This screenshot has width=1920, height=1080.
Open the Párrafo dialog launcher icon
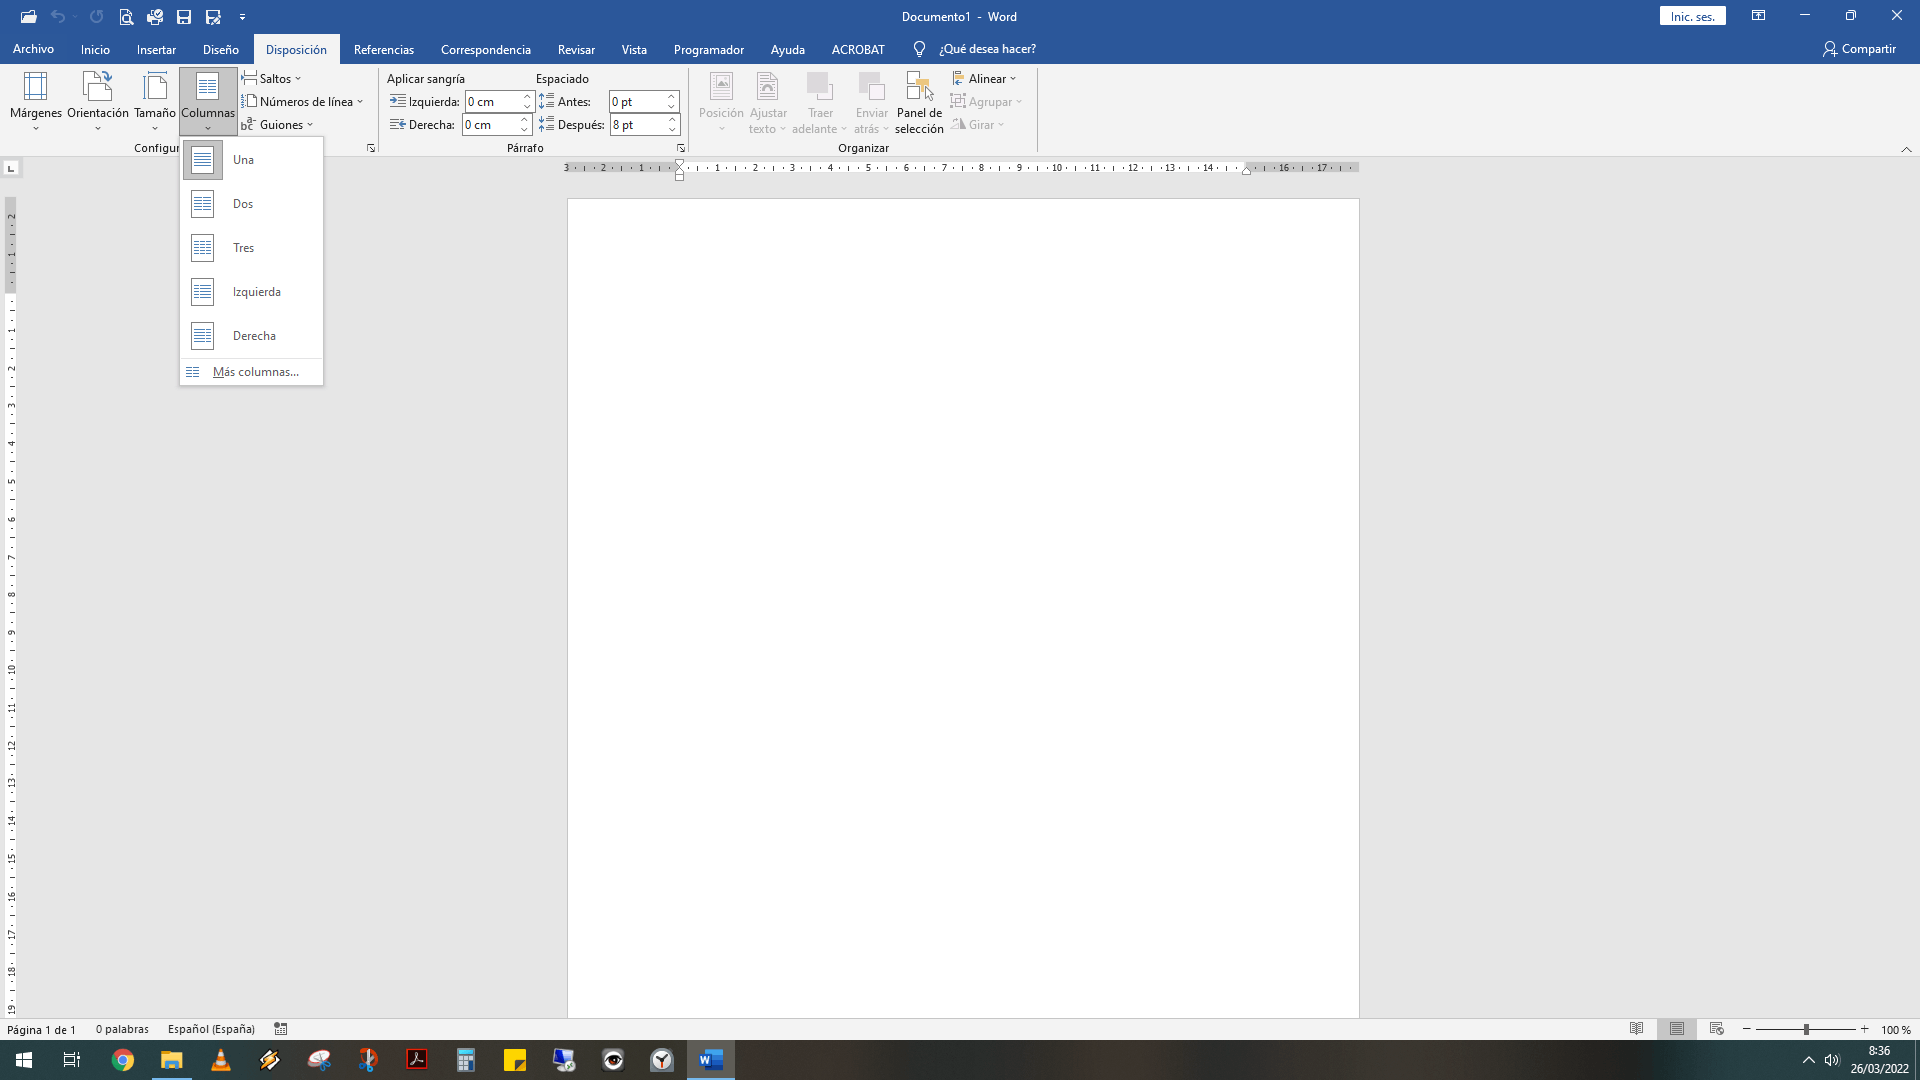click(x=681, y=147)
